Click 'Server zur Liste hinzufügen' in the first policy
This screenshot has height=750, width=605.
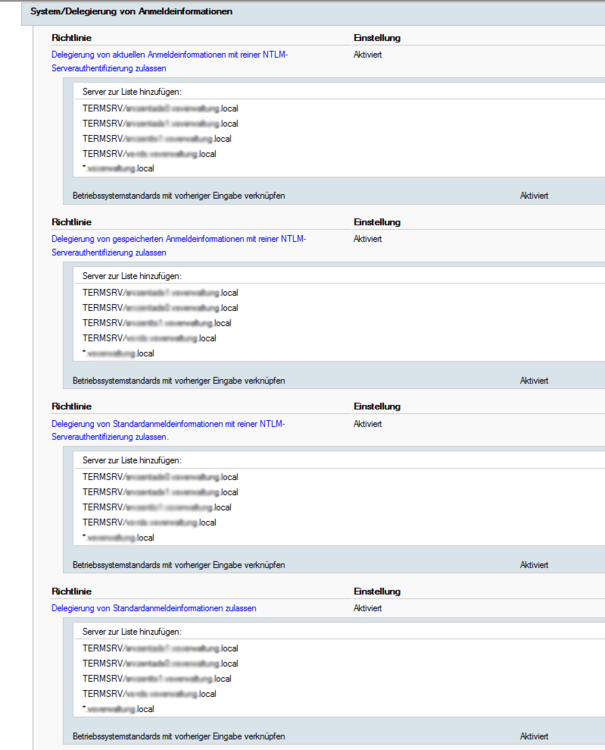(131, 91)
